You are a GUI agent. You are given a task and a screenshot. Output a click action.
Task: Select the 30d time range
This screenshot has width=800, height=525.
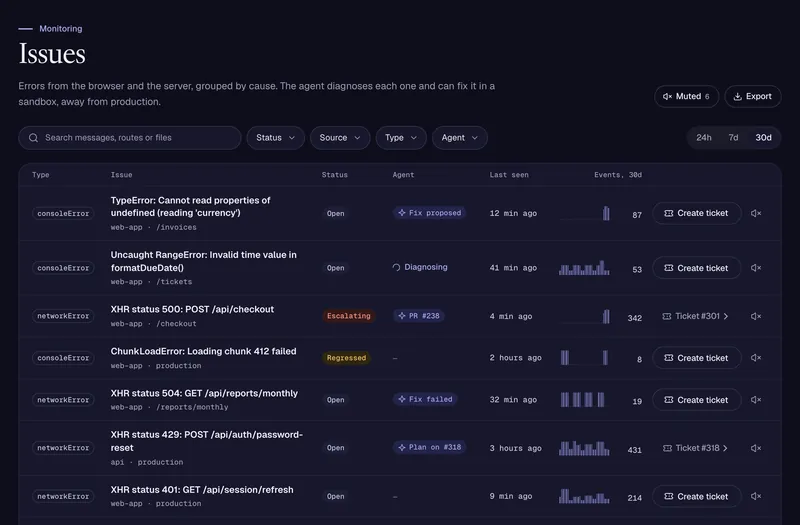point(763,138)
